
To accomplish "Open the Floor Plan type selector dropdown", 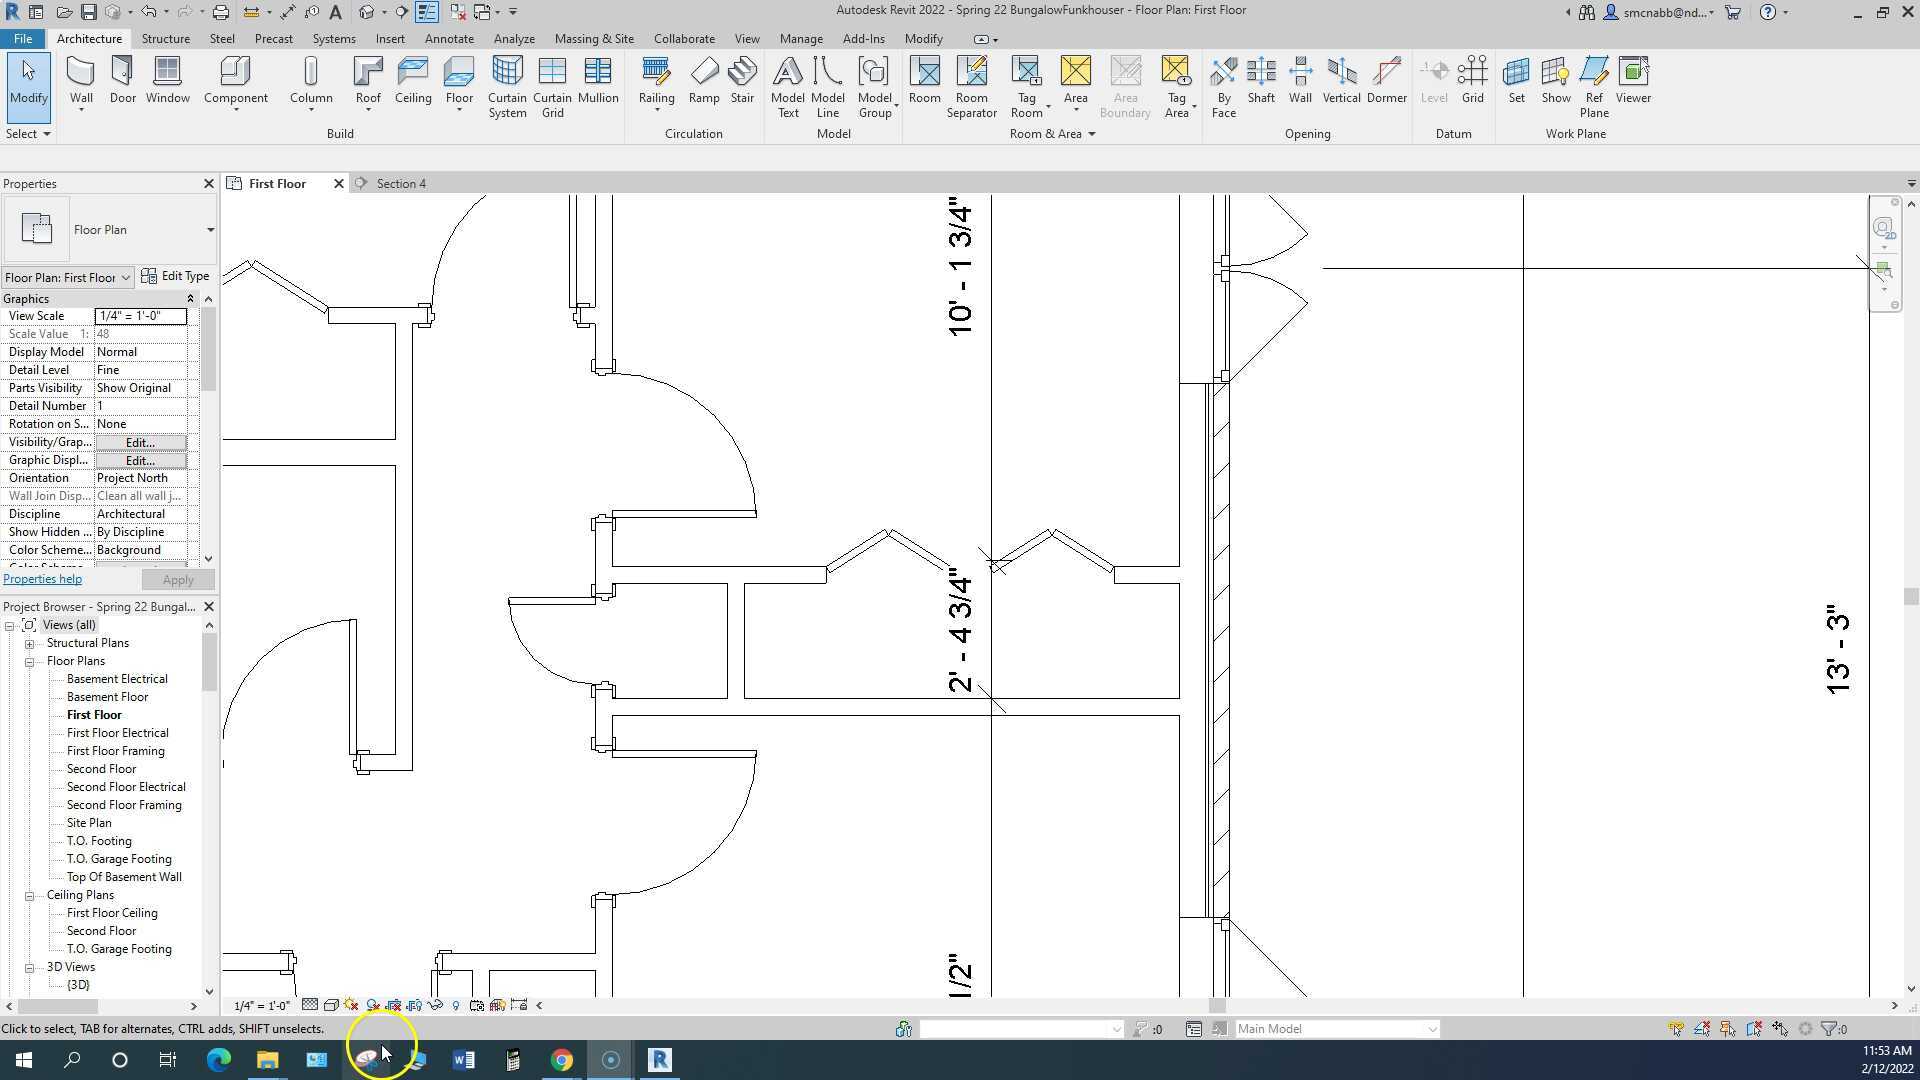I will tap(210, 230).
